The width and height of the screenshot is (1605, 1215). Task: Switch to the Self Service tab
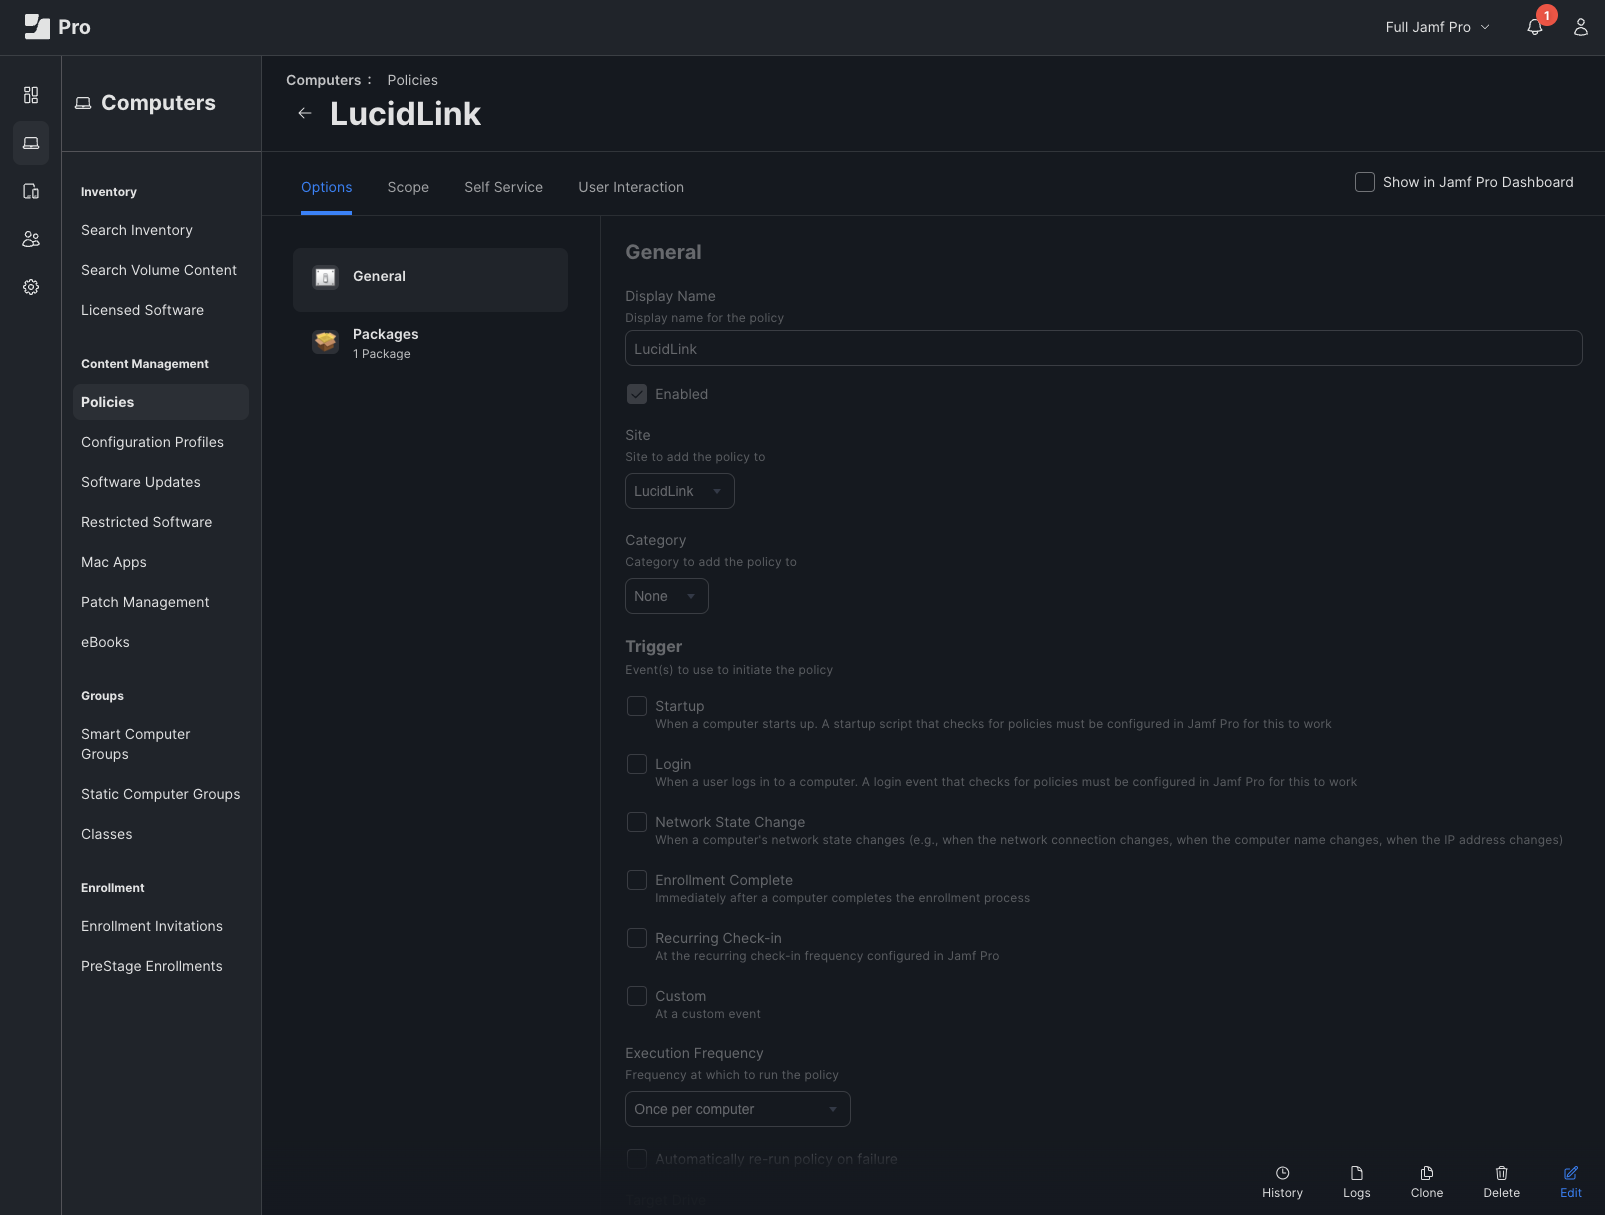click(x=504, y=187)
